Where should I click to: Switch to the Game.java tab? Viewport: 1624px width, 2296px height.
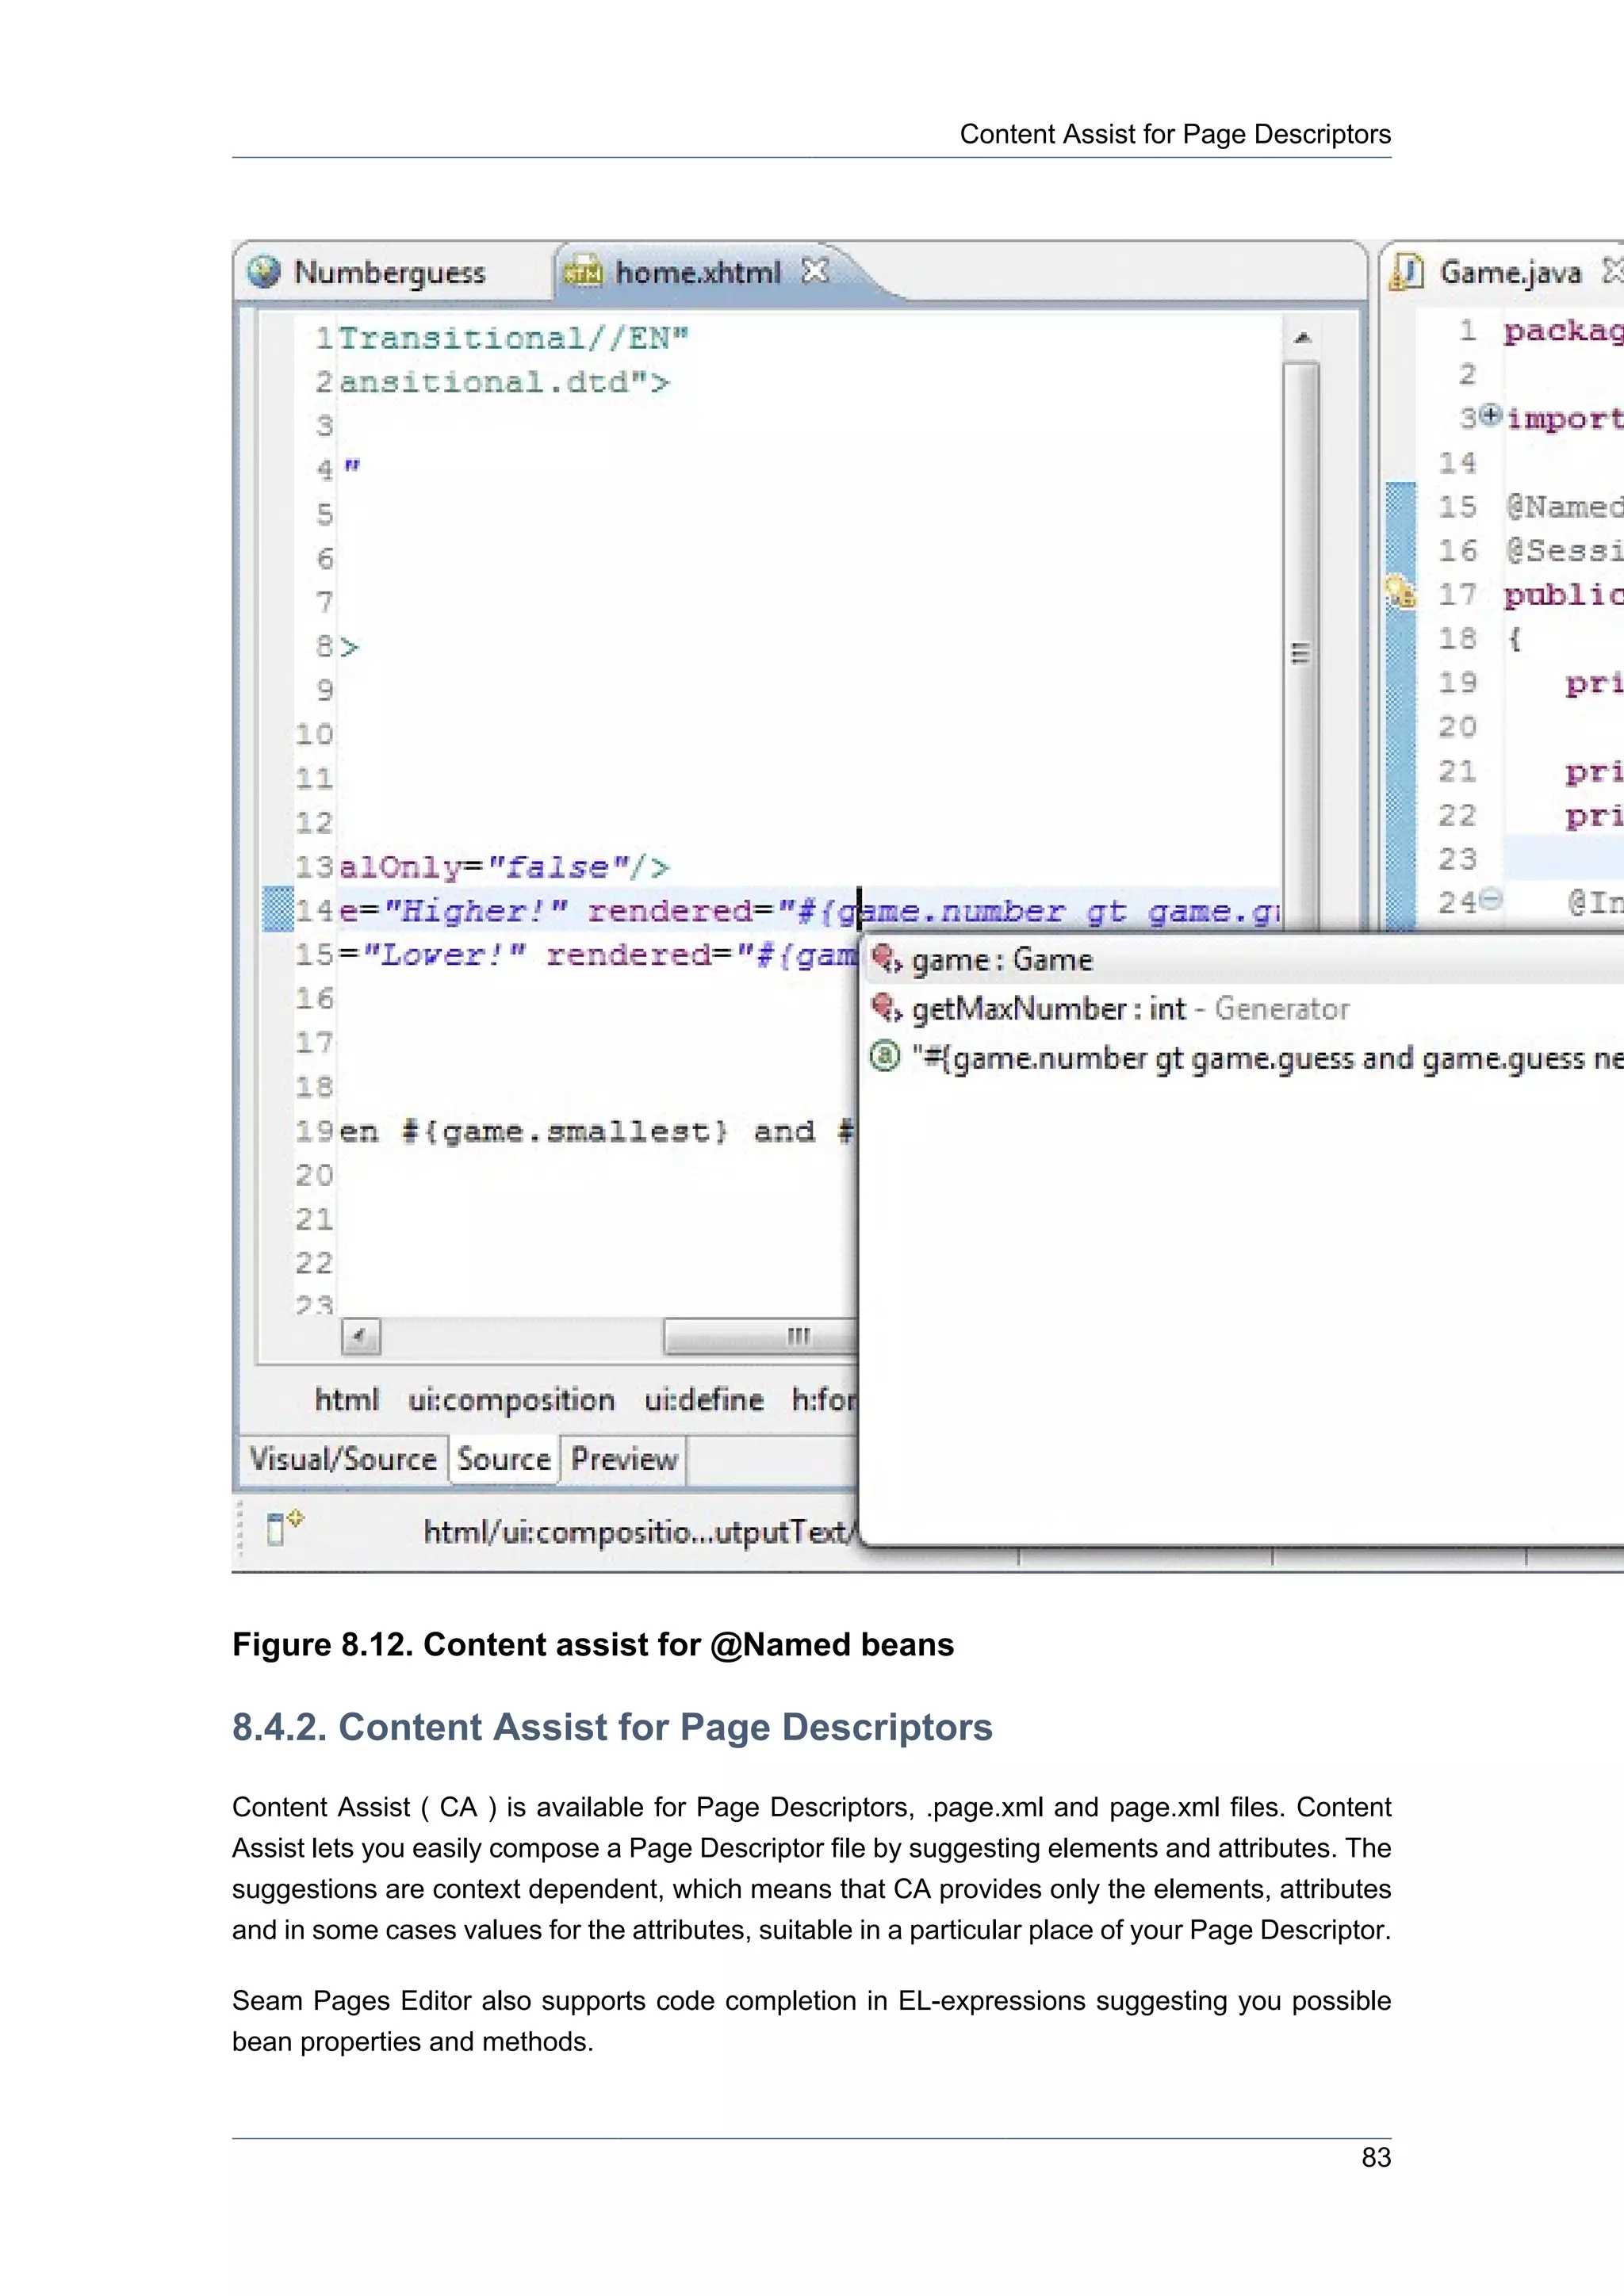tap(1510, 273)
